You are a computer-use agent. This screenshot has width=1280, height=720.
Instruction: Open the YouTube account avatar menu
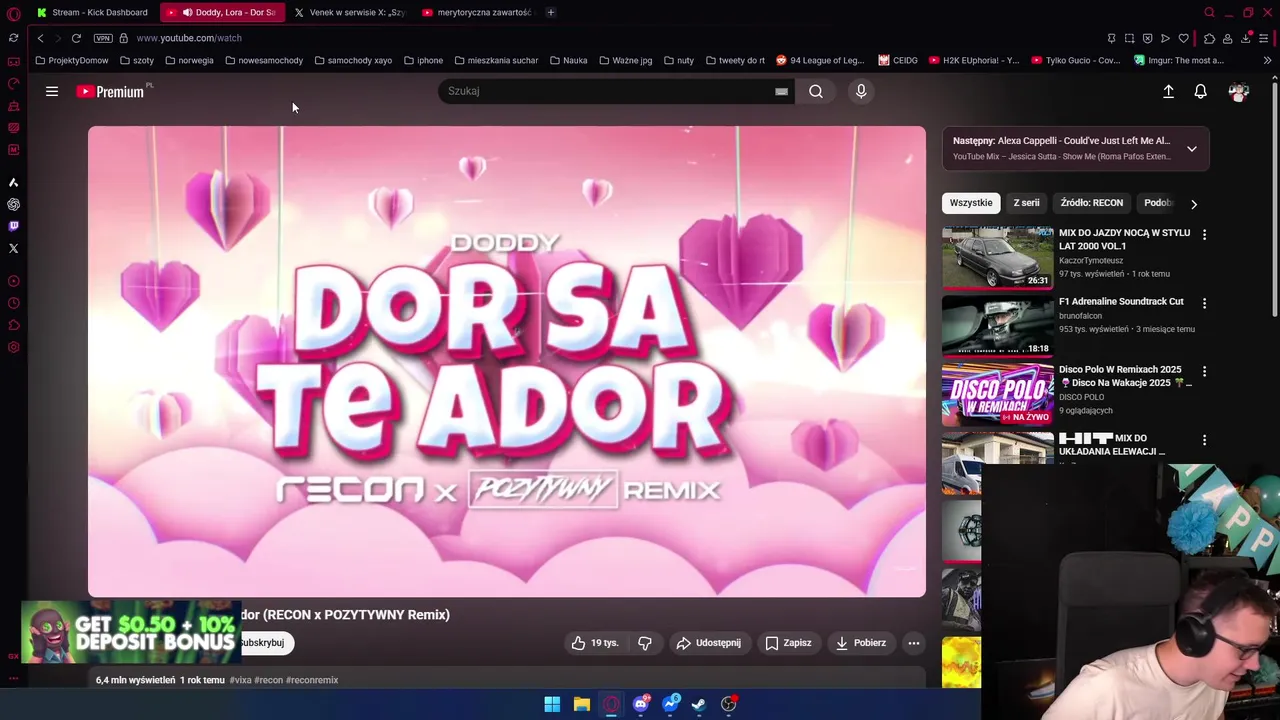(x=1239, y=91)
